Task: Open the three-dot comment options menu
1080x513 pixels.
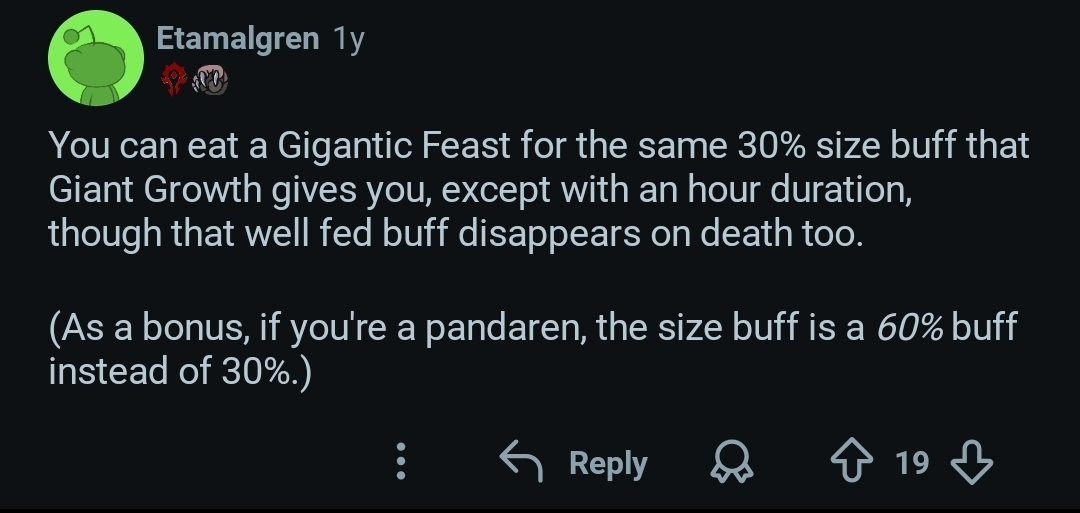Action: pos(401,462)
